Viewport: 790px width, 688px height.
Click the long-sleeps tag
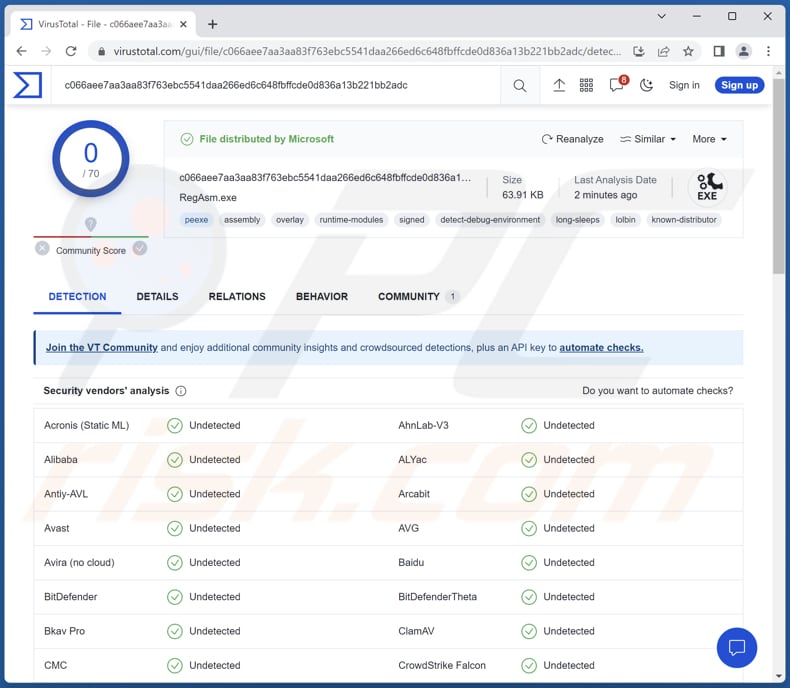pyautogui.click(x=577, y=220)
